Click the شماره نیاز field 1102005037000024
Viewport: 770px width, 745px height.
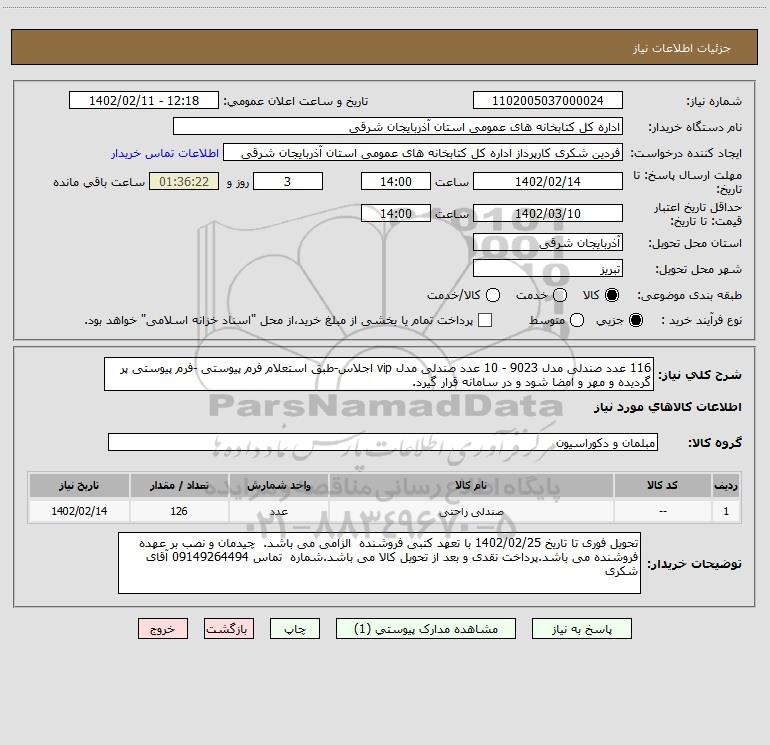(548, 100)
